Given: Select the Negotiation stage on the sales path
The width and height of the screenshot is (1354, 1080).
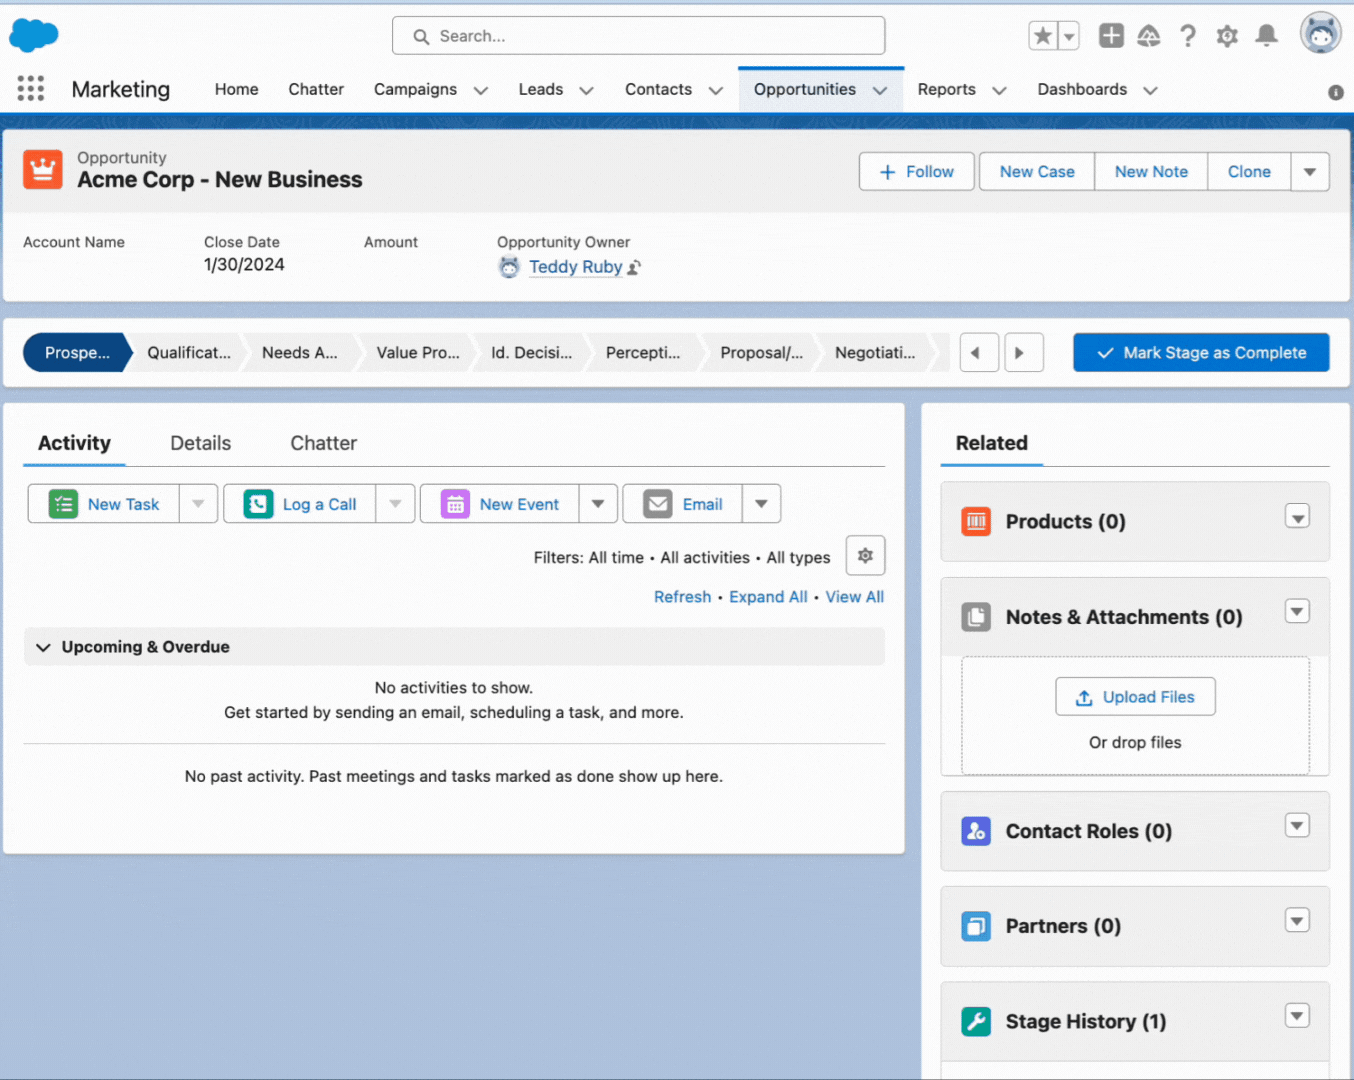Looking at the screenshot, I should coord(874,352).
